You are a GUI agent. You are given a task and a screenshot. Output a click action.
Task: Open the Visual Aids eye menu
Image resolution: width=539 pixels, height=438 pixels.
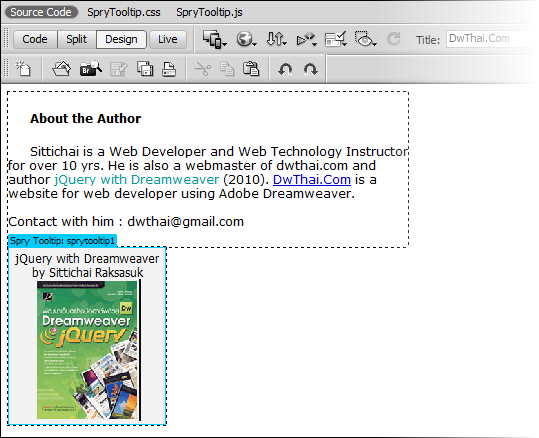point(365,40)
